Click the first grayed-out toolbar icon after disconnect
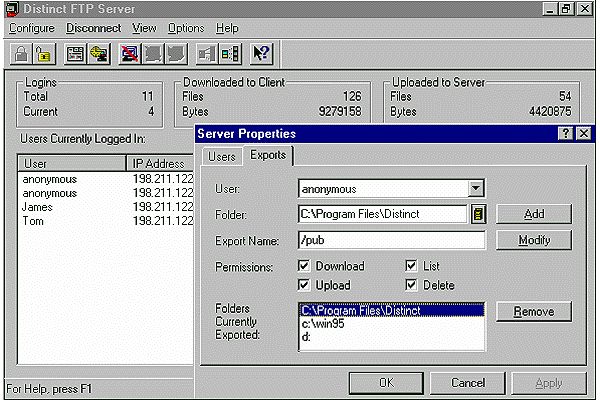 pyautogui.click(x=152, y=53)
